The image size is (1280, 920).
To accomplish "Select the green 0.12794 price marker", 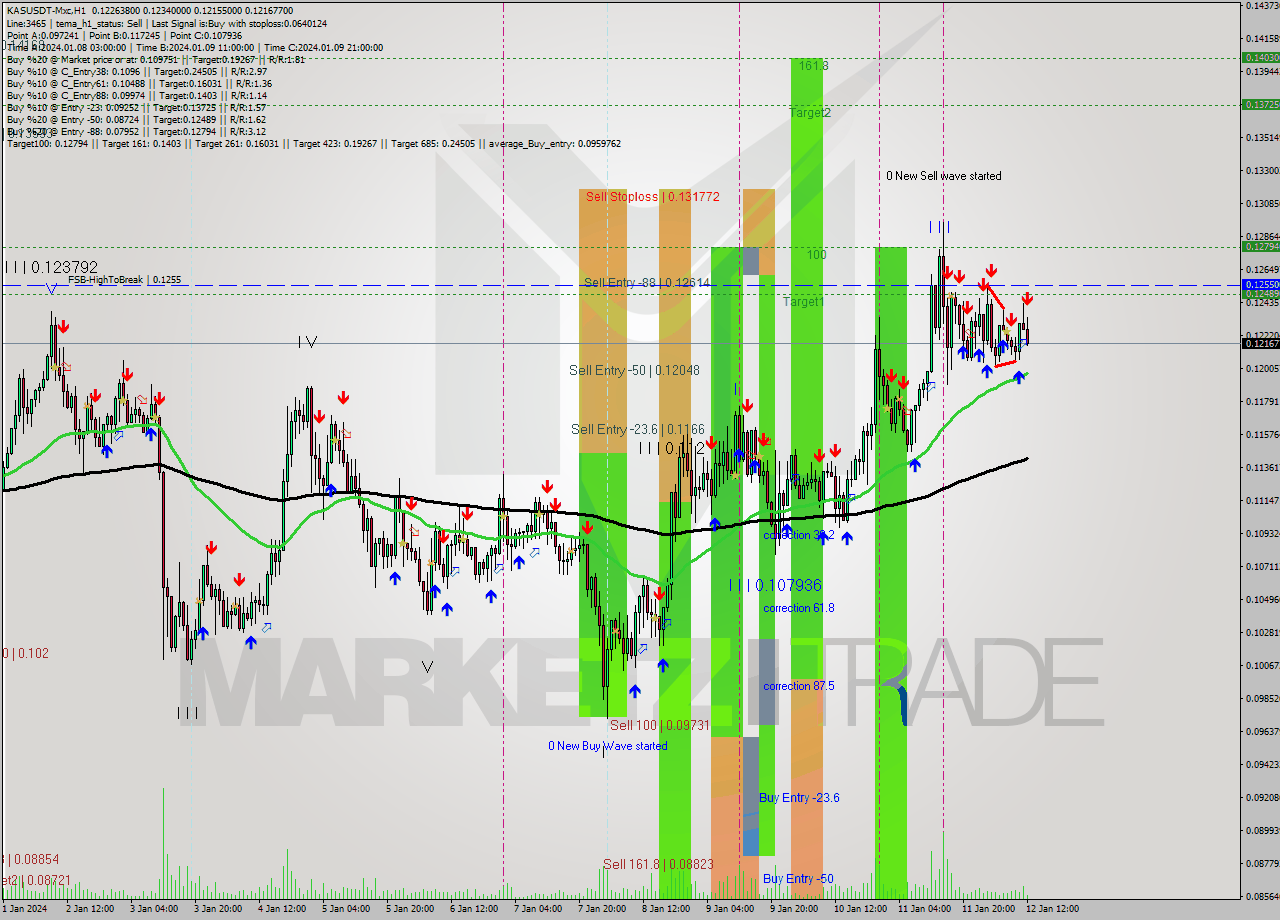I will 1259,246.
